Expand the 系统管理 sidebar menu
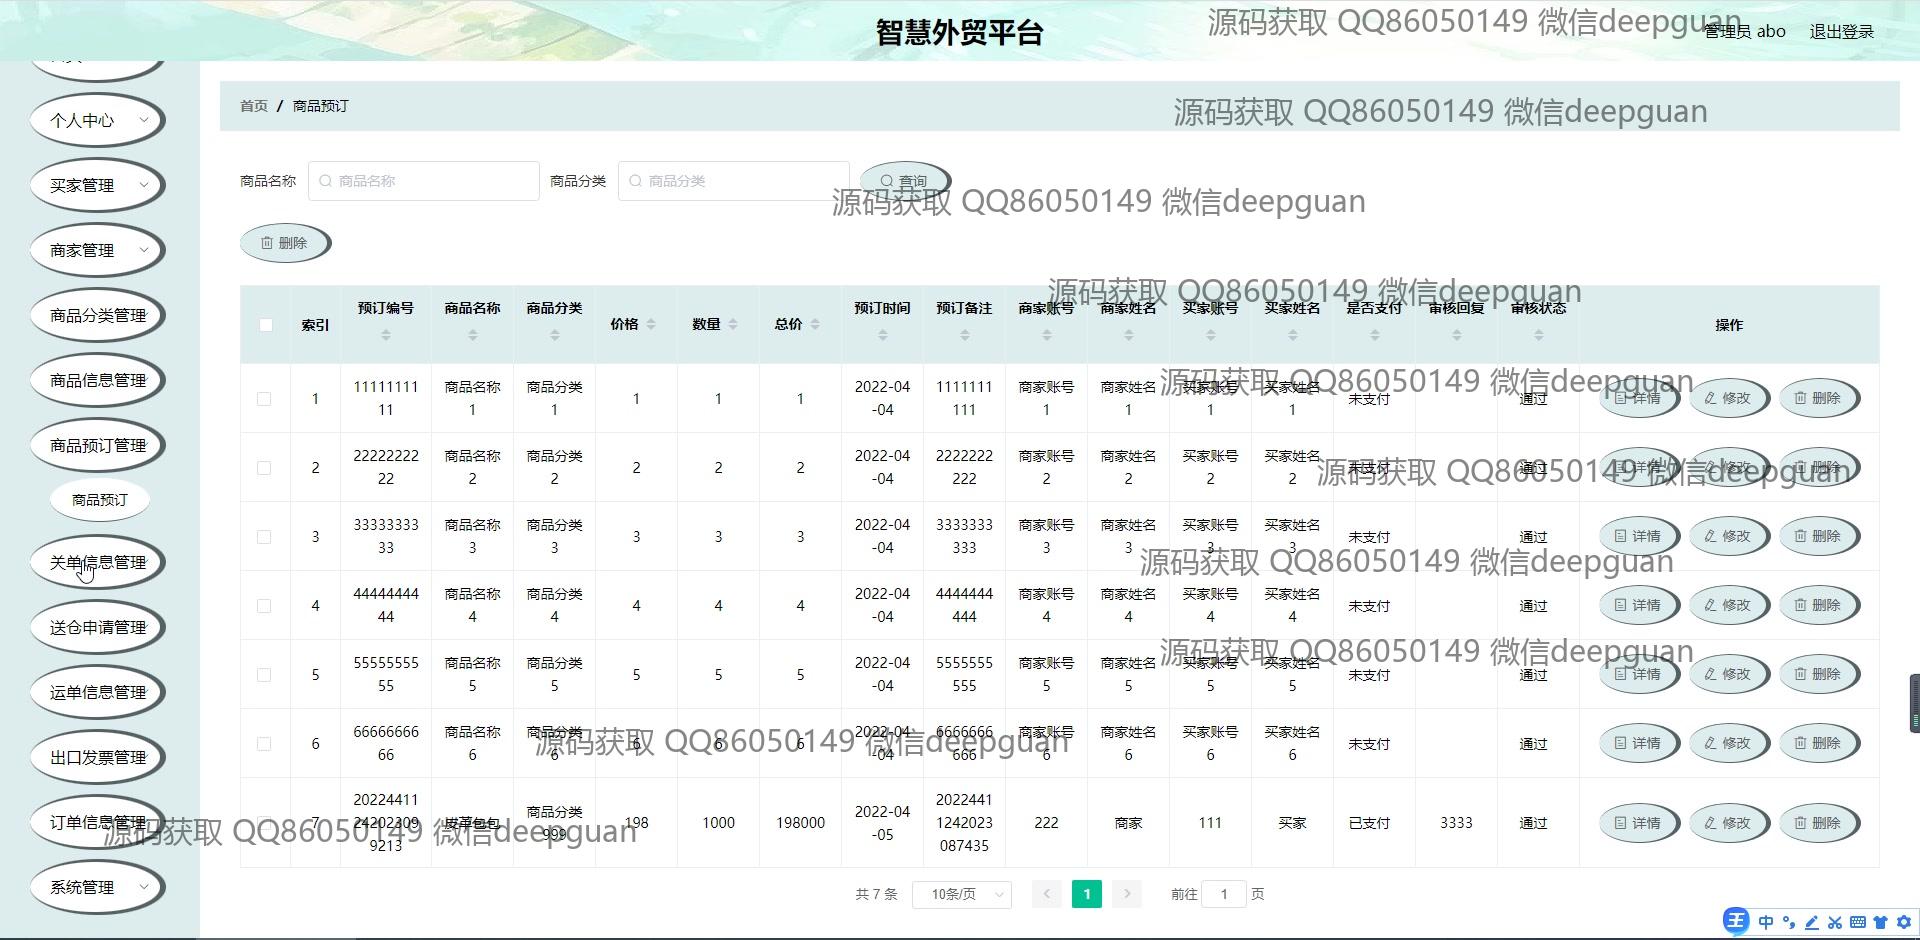The height and width of the screenshot is (940, 1920). 97,887
